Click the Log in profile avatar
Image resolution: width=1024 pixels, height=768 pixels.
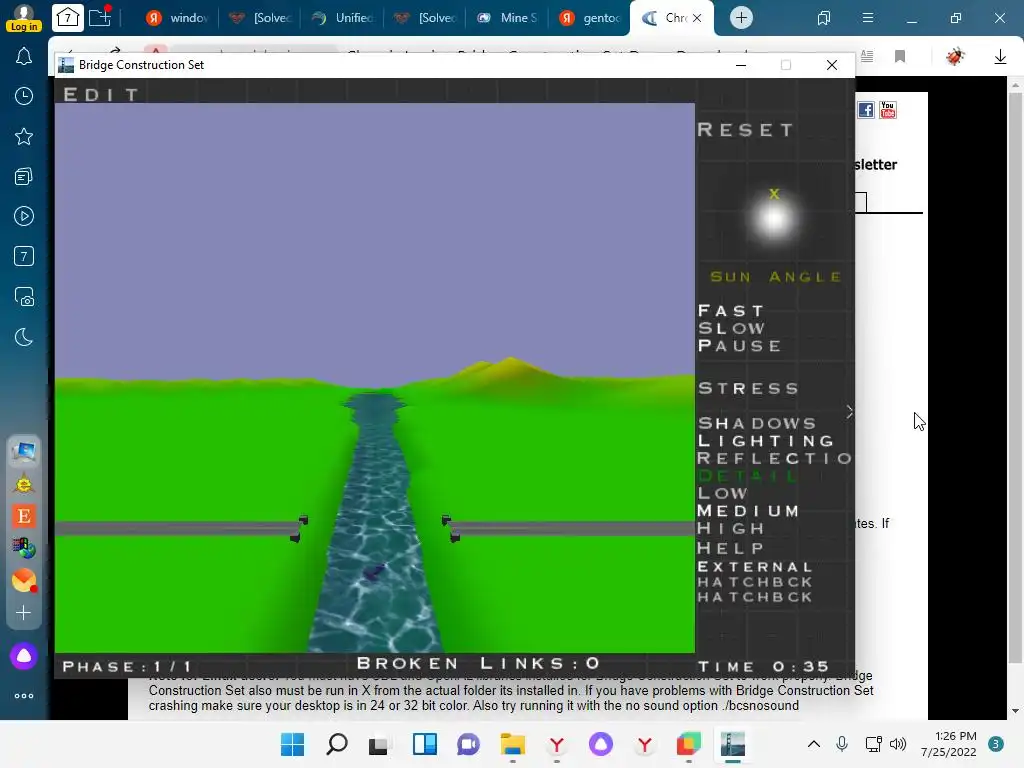tap(24, 17)
